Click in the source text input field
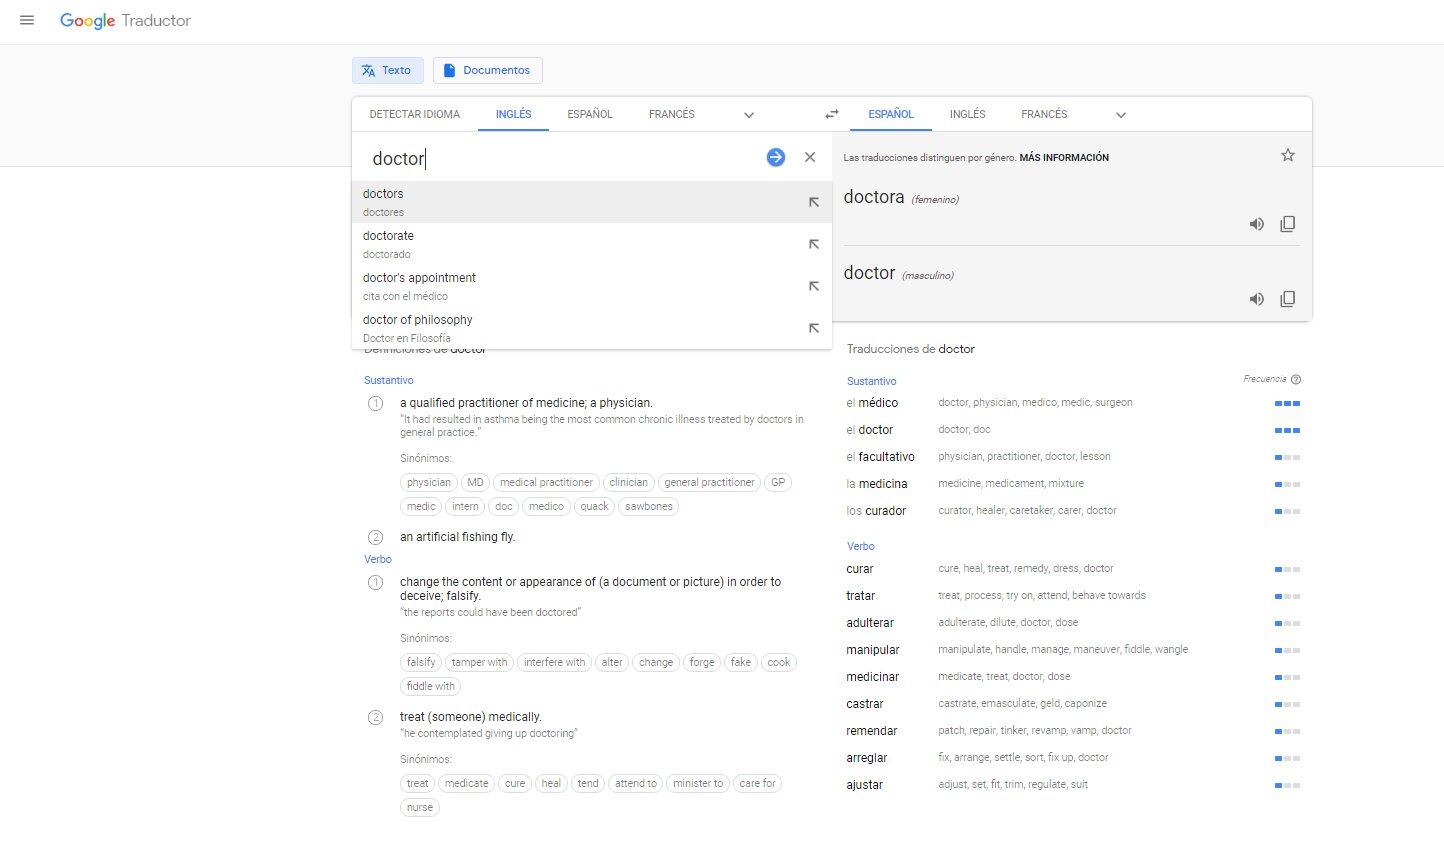Screen dimensions: 1444x841 (x=560, y=158)
